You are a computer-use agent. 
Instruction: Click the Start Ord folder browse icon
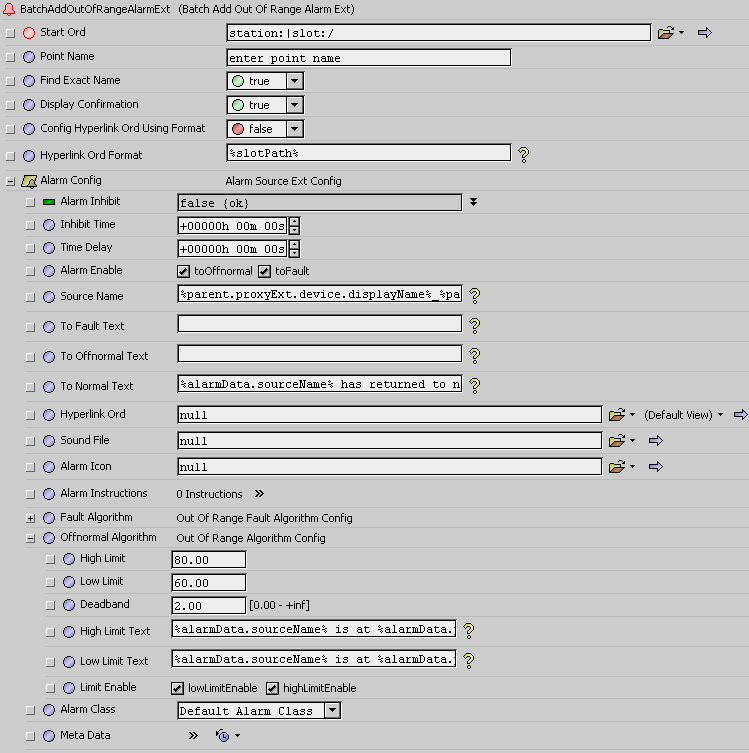coord(666,33)
